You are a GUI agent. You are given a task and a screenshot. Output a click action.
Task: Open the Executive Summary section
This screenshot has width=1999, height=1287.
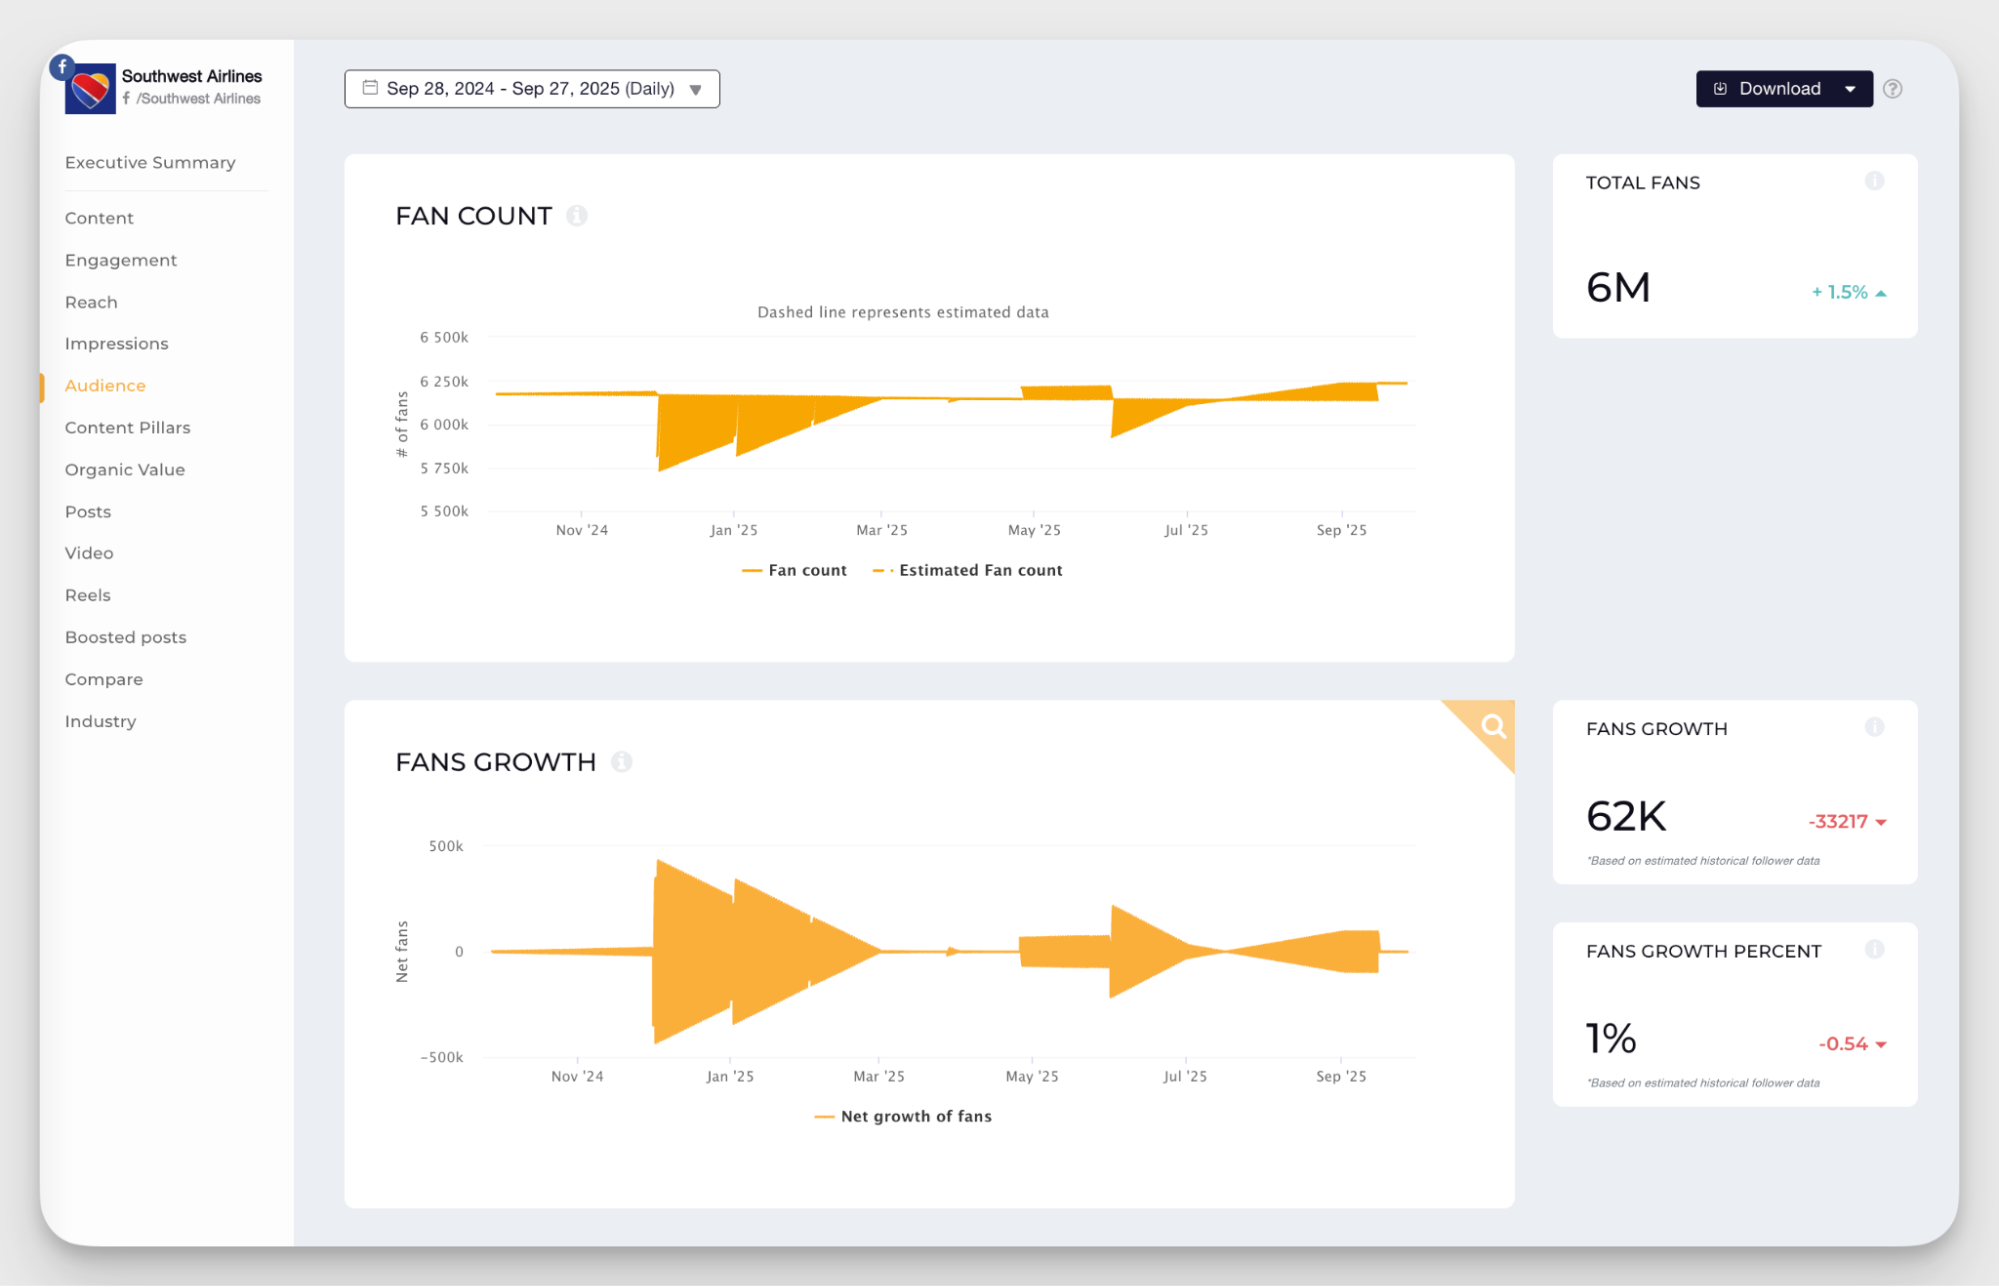pos(150,162)
